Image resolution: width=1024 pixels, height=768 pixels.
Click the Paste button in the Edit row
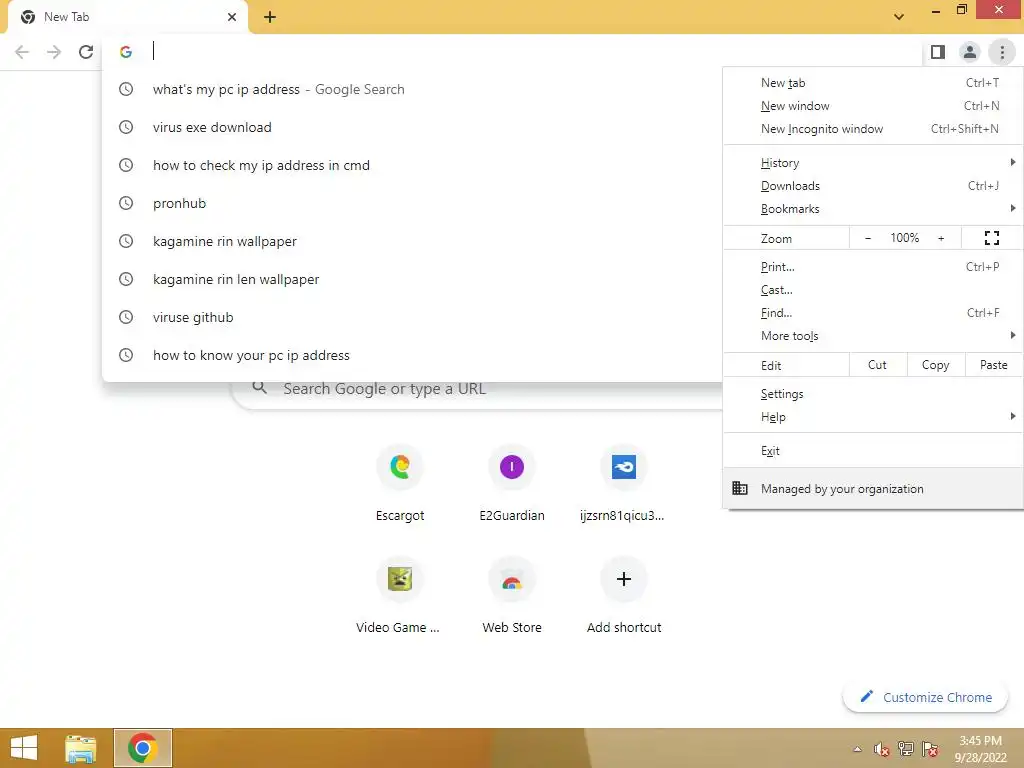(x=993, y=365)
